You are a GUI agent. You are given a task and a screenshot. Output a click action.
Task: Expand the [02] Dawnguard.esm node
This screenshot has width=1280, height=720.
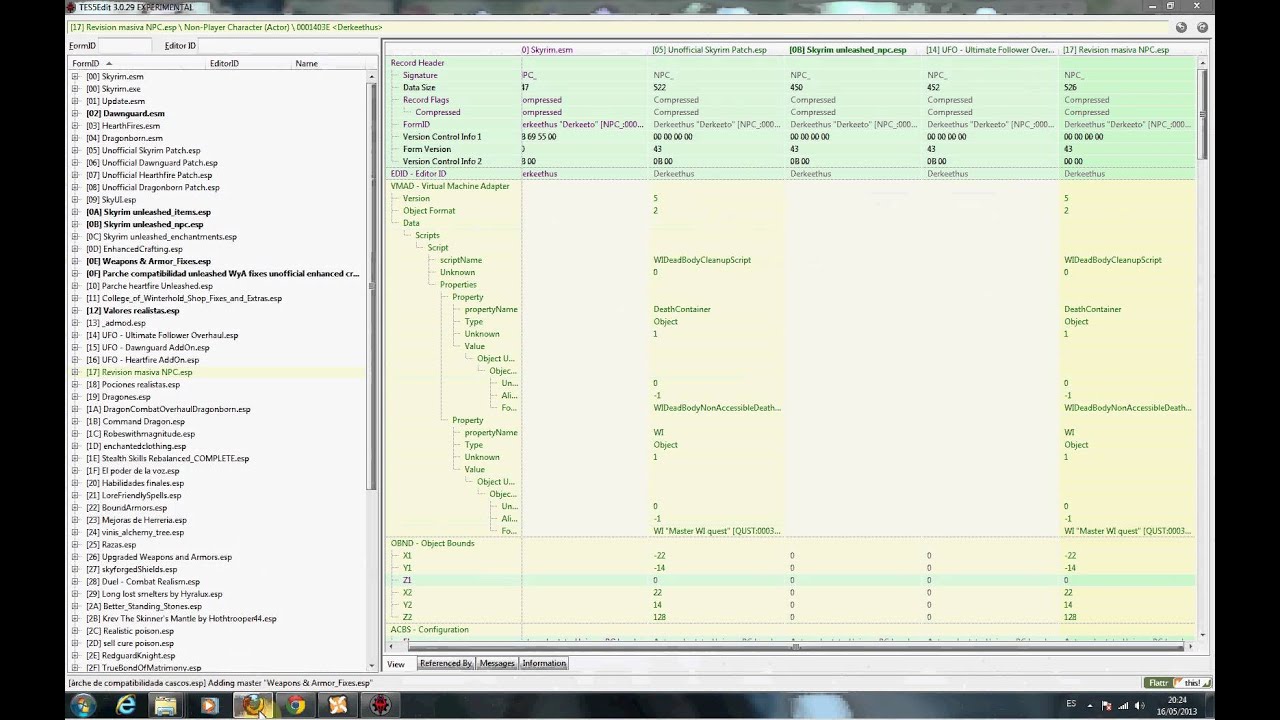pos(75,113)
